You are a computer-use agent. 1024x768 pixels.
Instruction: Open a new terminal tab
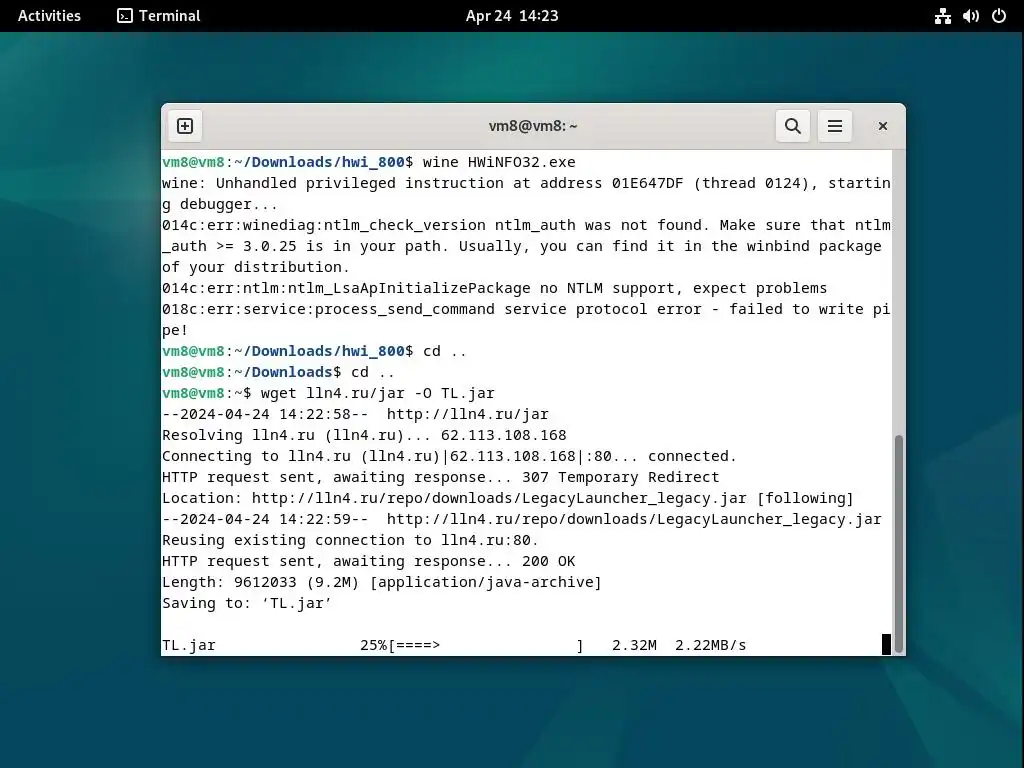(x=185, y=126)
